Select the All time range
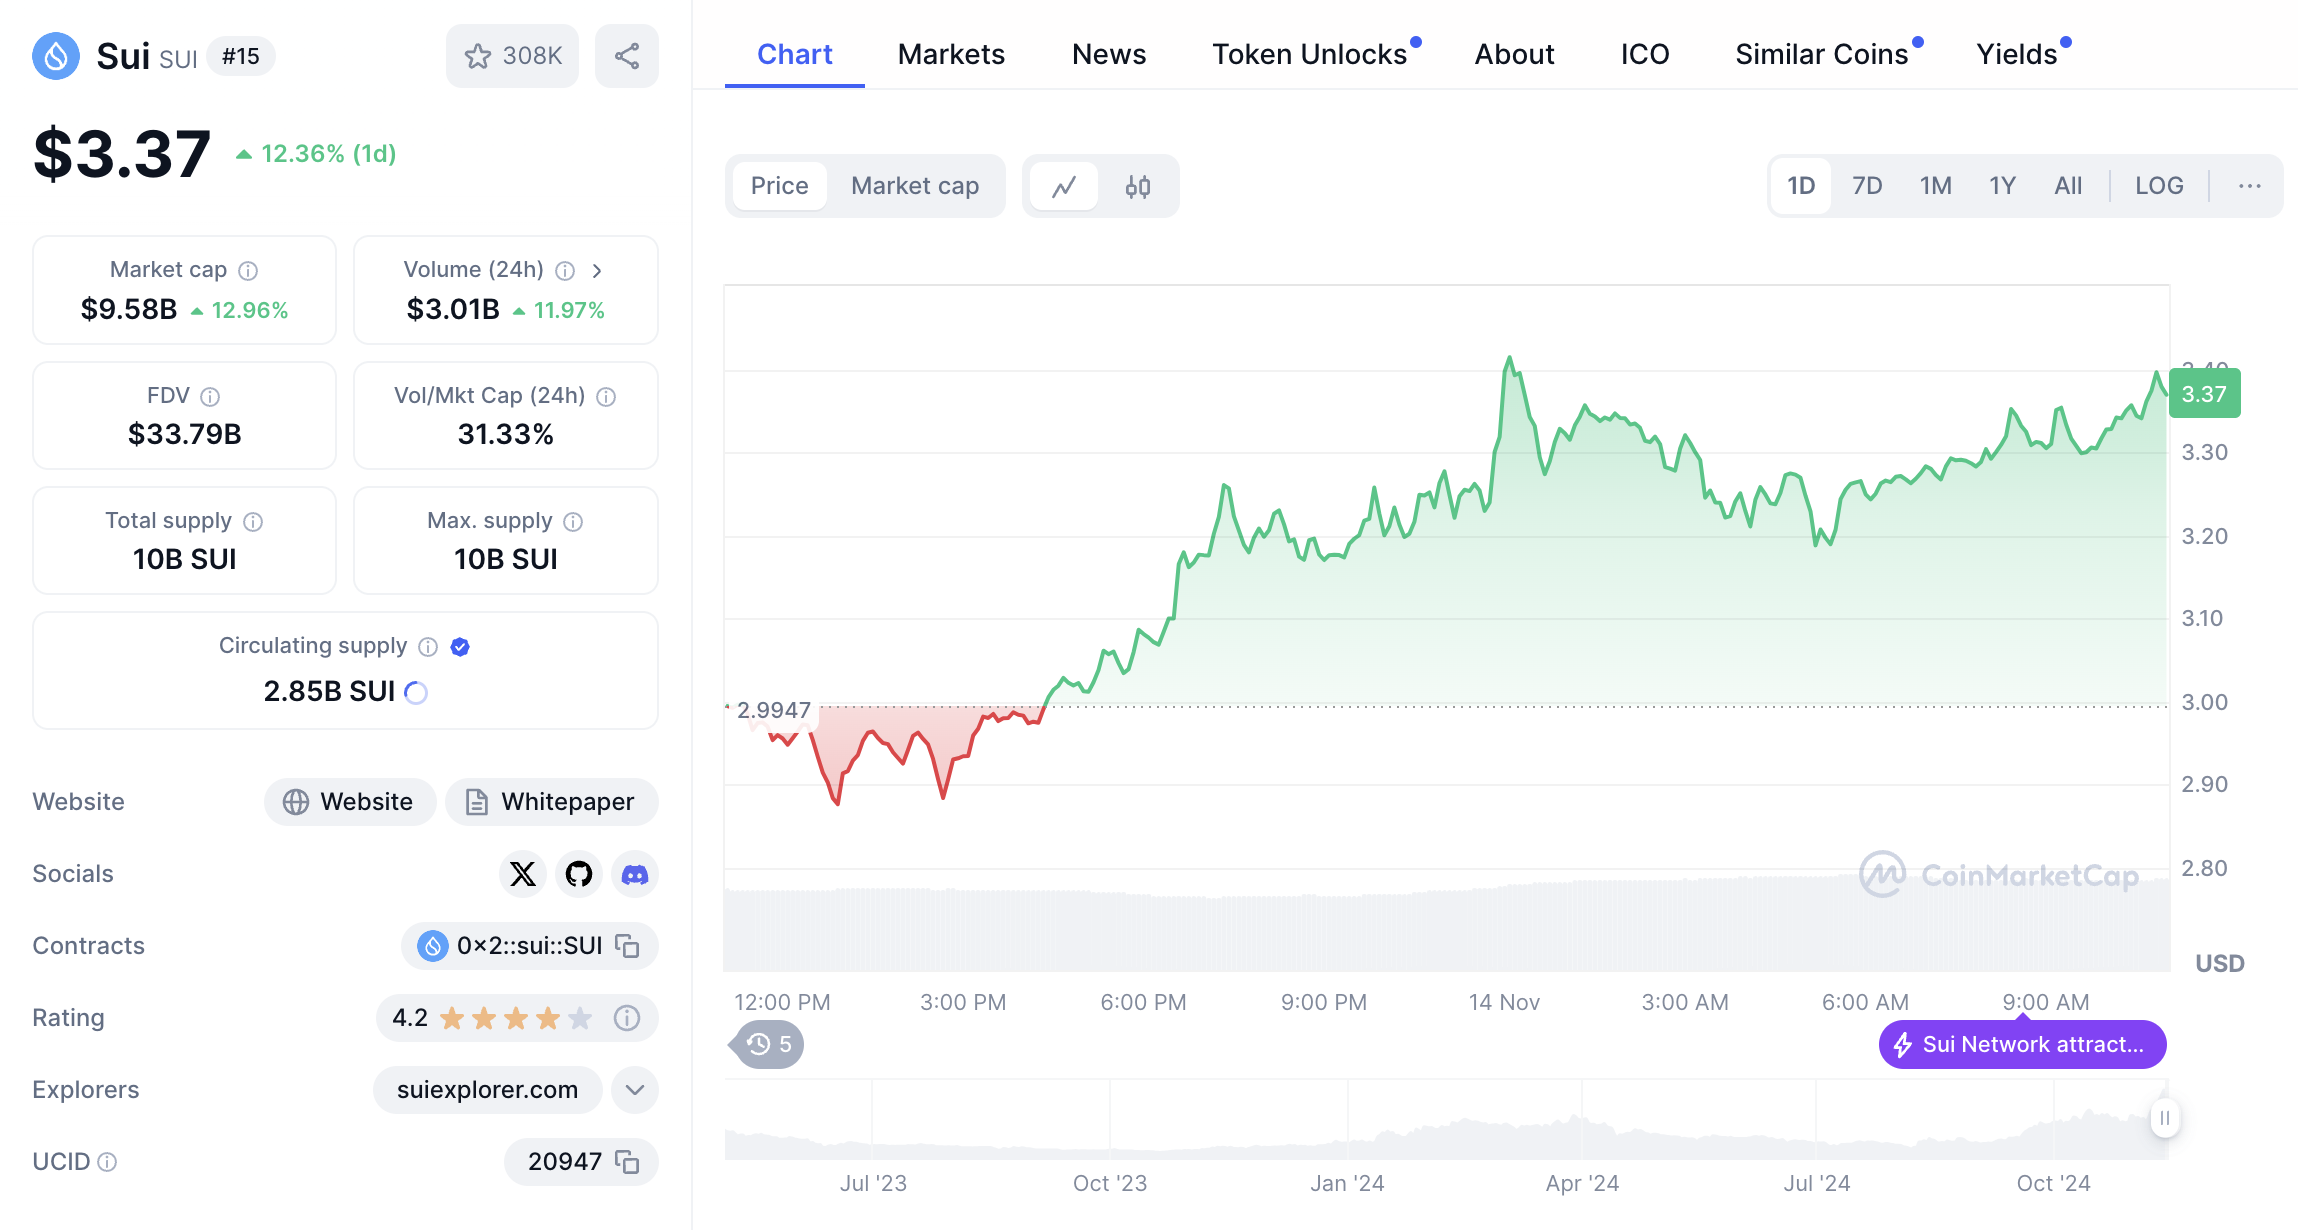 coord(2068,186)
